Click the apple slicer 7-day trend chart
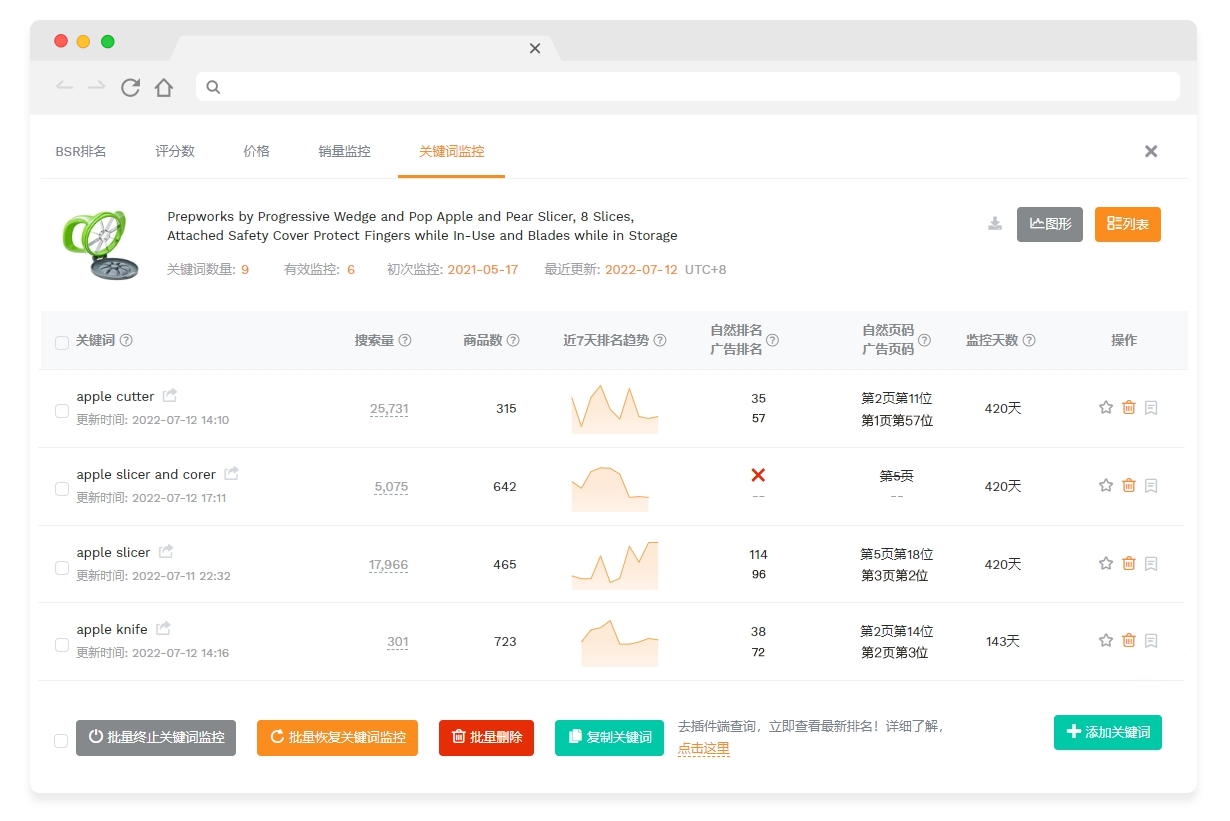Image resolution: width=1230 pixels, height=821 pixels. tap(614, 565)
